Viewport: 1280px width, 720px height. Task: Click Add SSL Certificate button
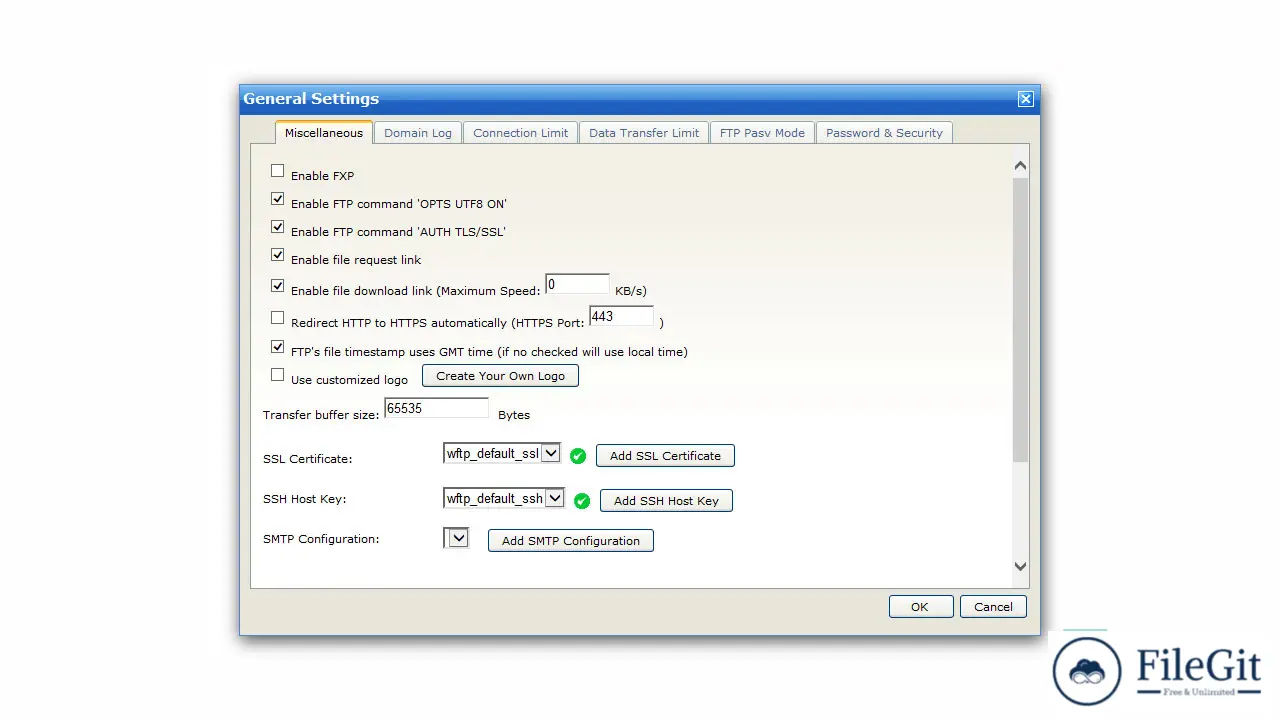665,456
